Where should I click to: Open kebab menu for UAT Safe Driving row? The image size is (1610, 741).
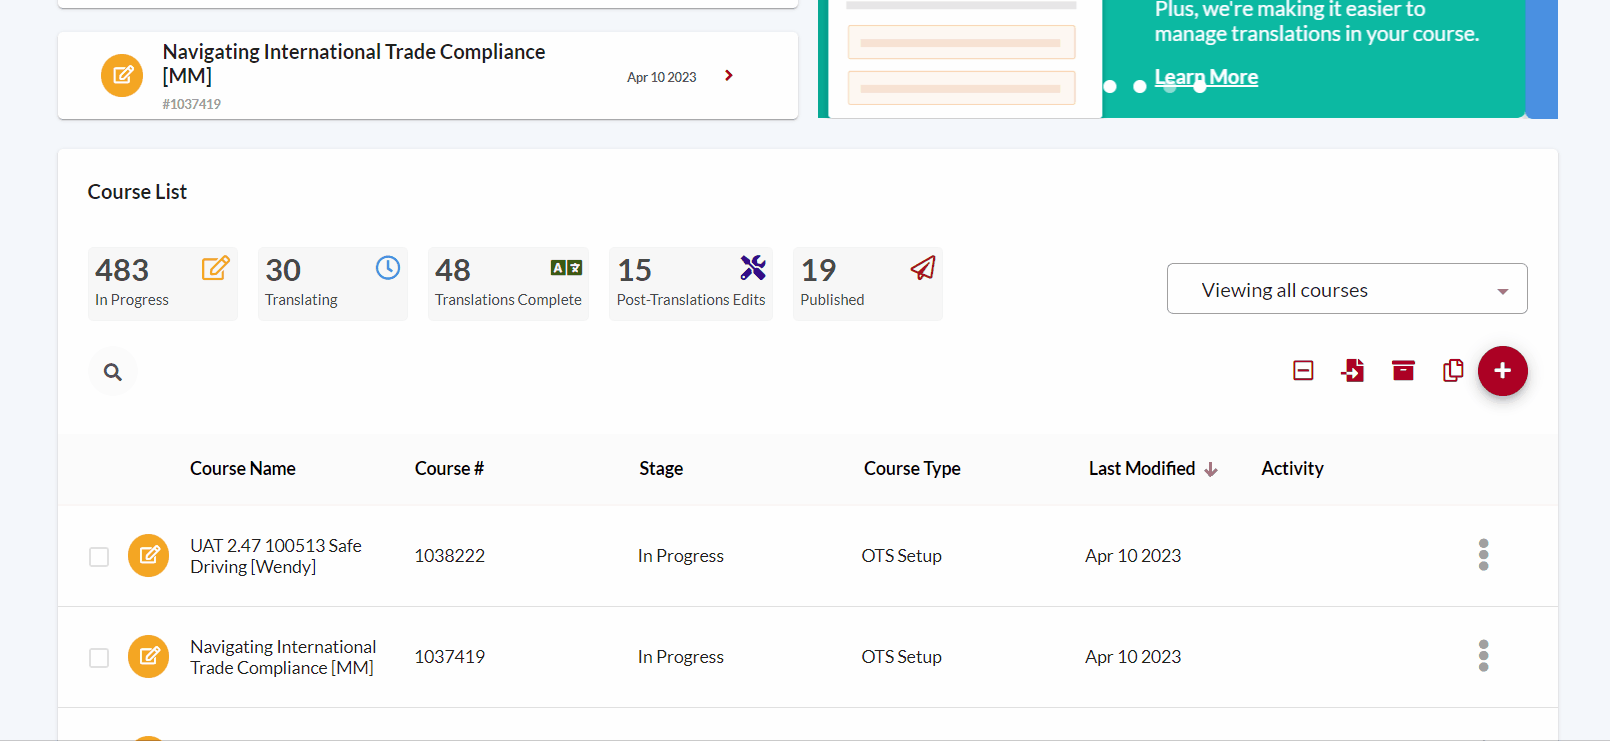pyautogui.click(x=1483, y=555)
